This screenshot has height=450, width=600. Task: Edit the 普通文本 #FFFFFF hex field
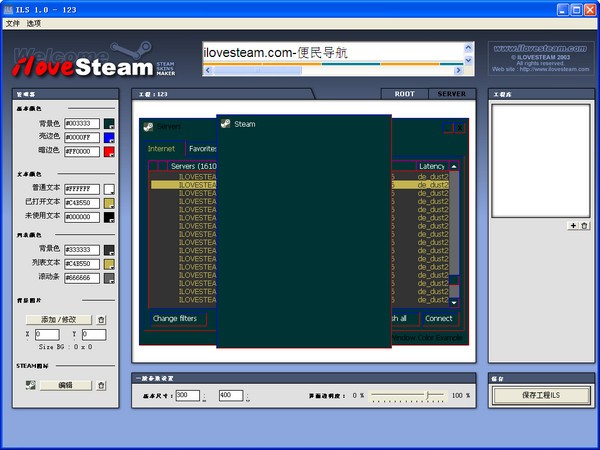click(x=82, y=189)
